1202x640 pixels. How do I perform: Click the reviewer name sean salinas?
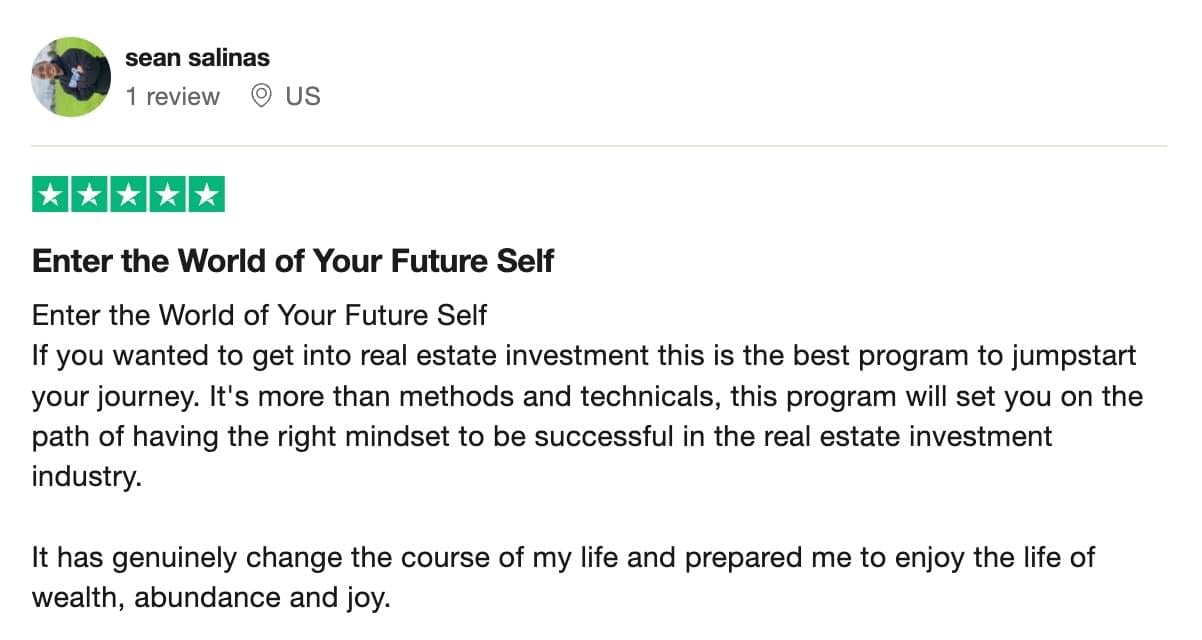click(x=197, y=58)
